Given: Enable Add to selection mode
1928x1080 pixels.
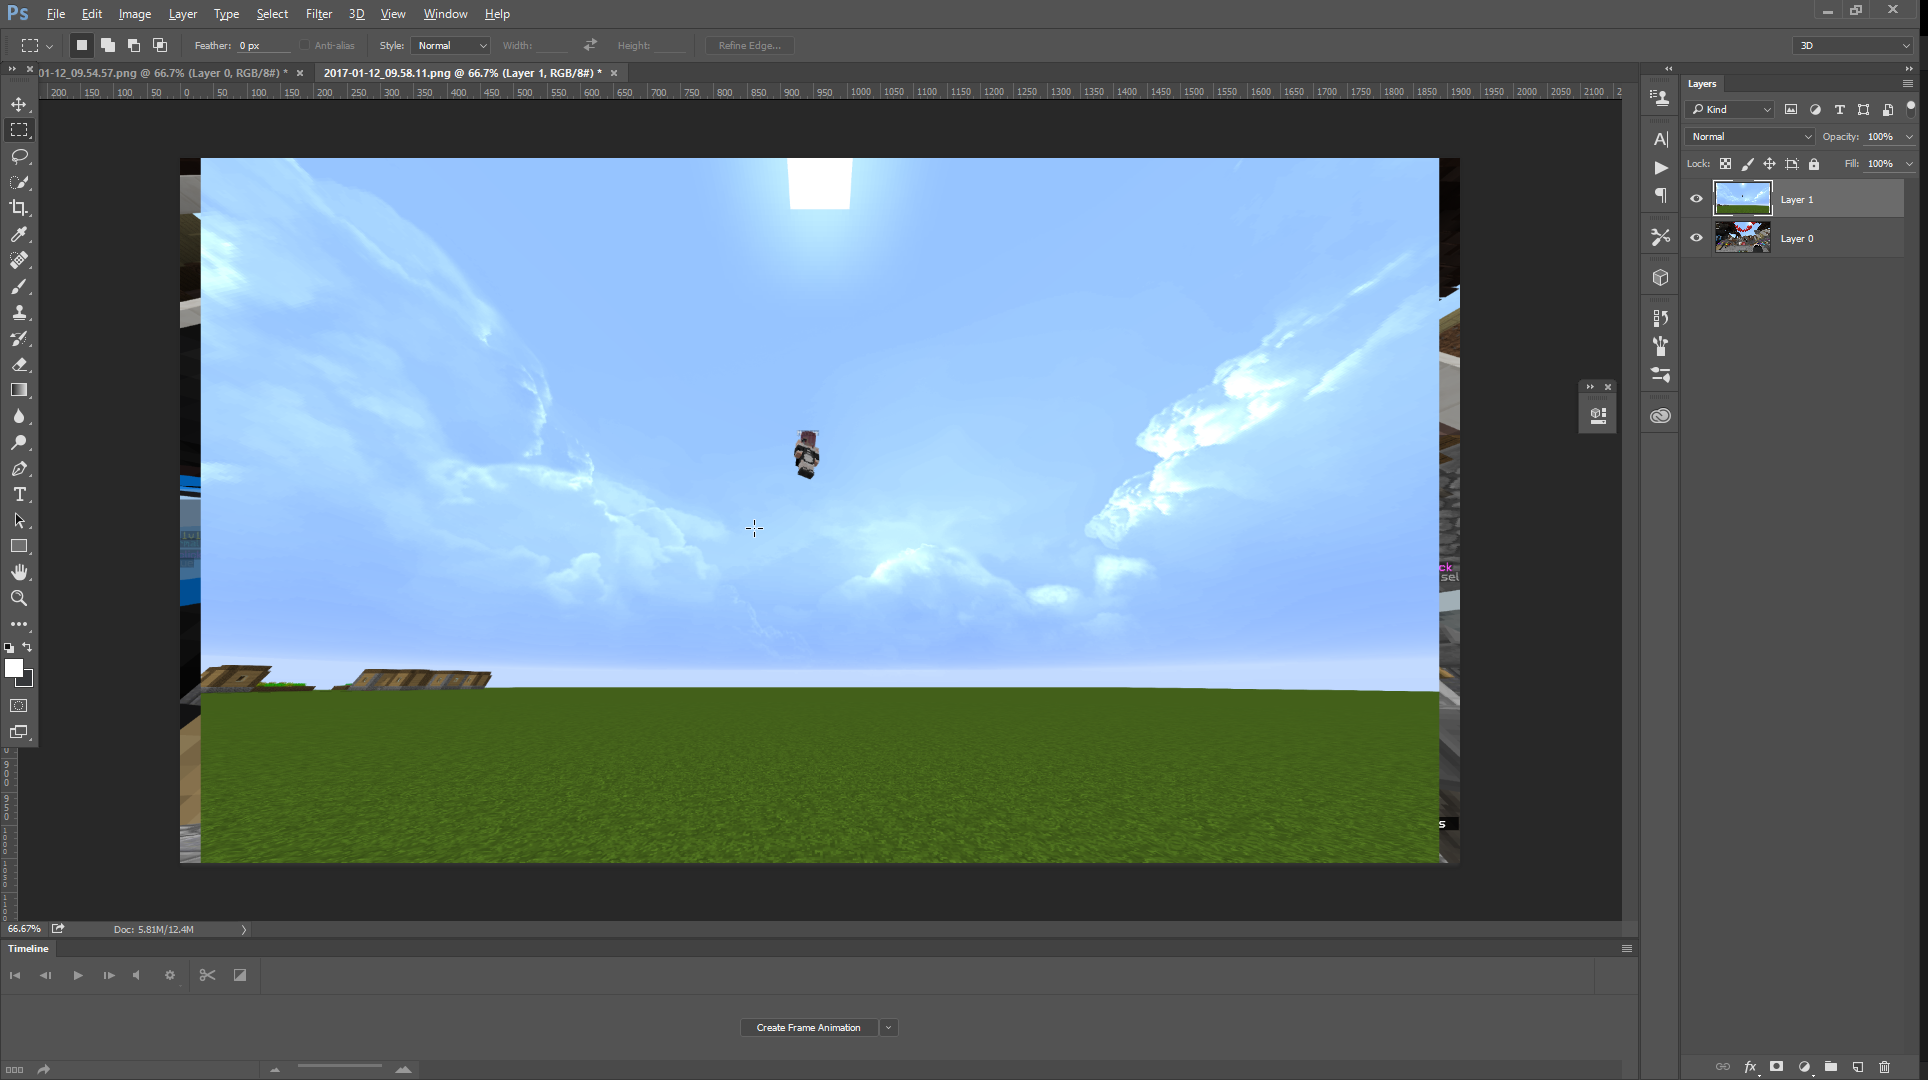Looking at the screenshot, I should [x=108, y=45].
